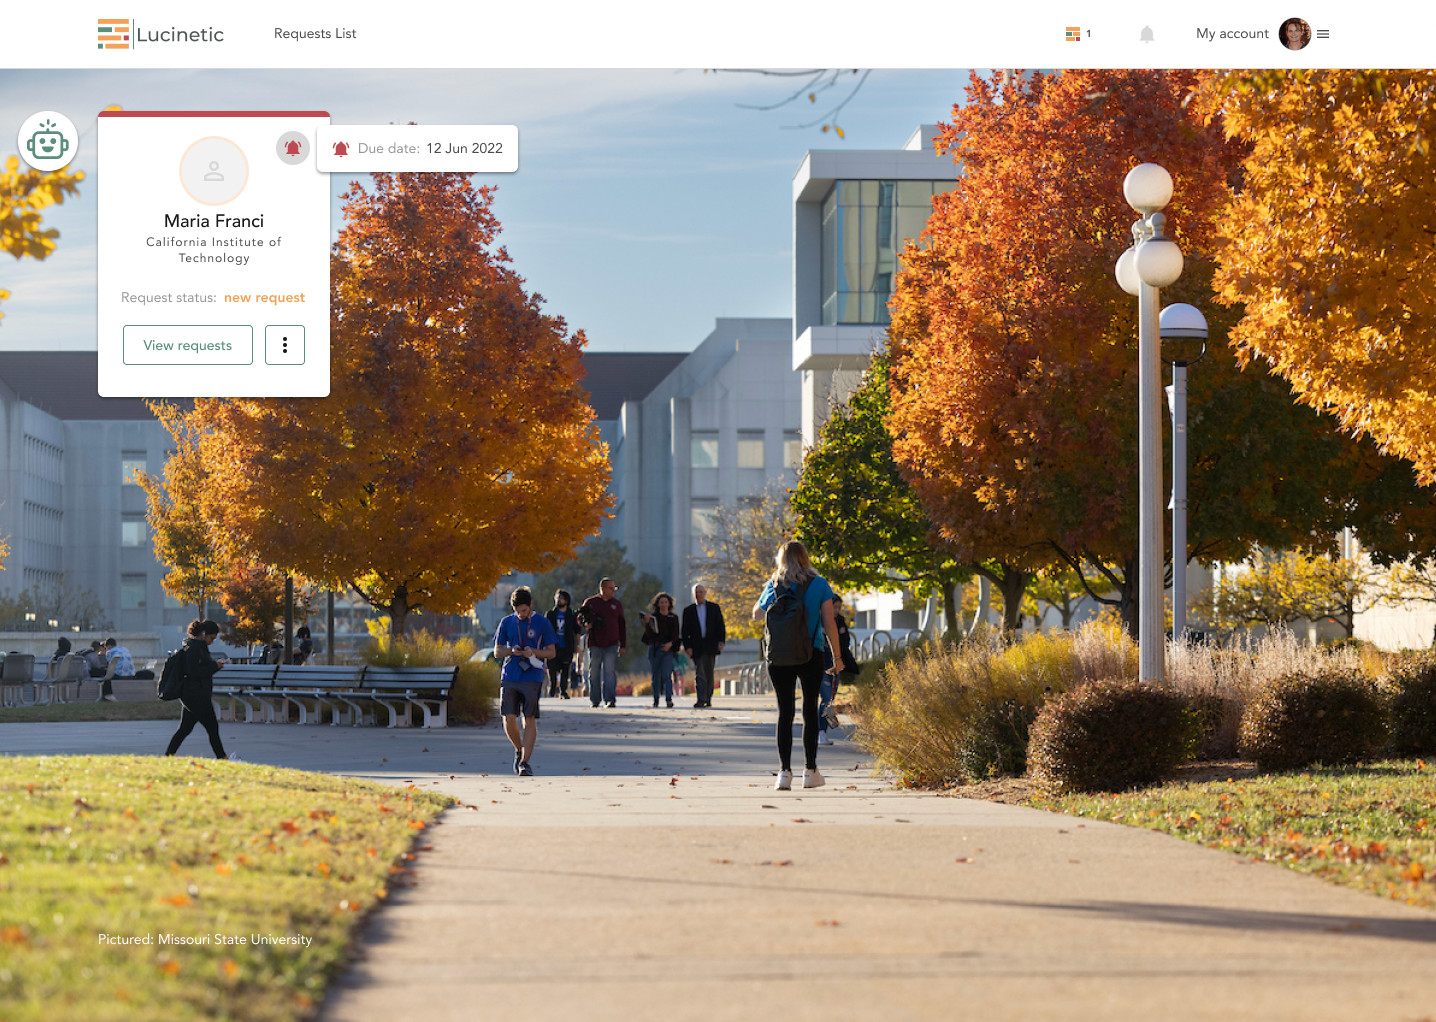Image resolution: width=1436 pixels, height=1022 pixels.
Task: Open the Requests List page
Action: pyautogui.click(x=315, y=34)
